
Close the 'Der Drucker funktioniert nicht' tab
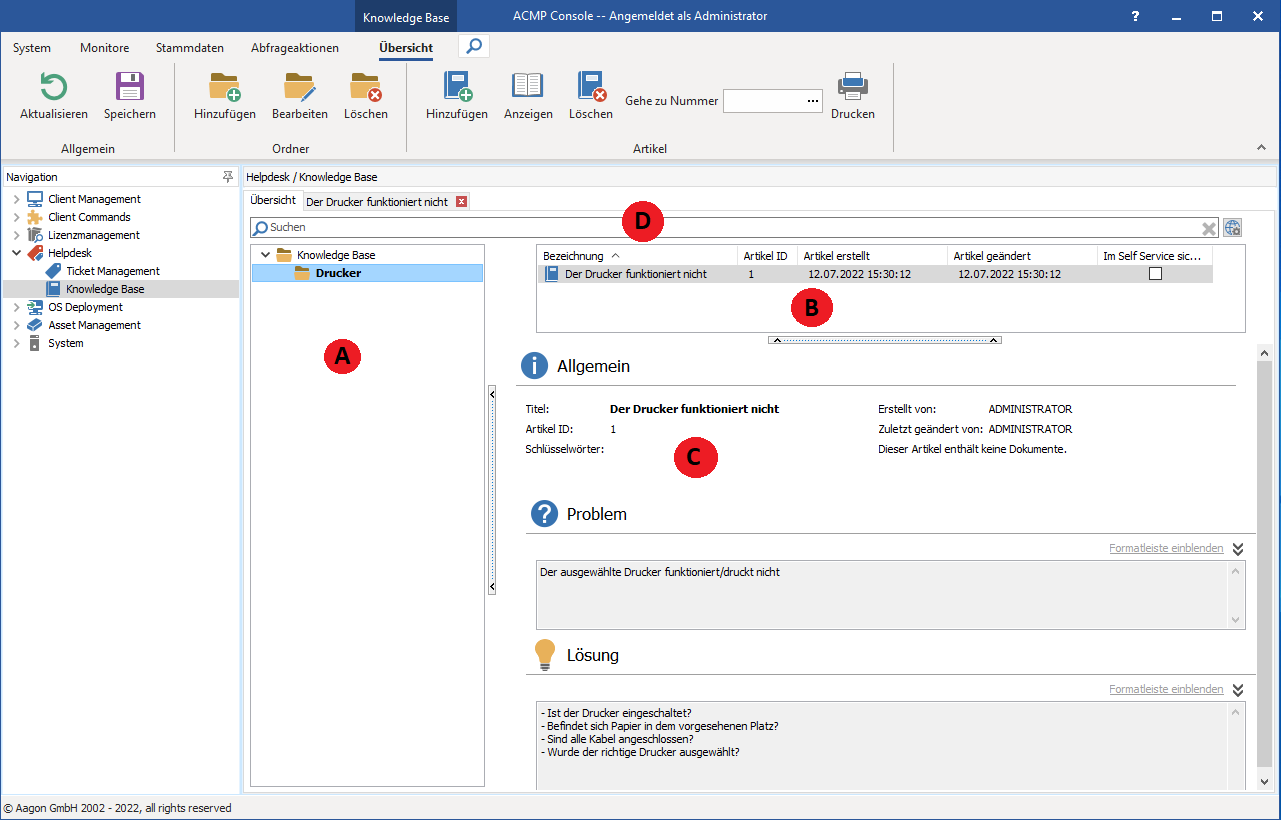461,201
